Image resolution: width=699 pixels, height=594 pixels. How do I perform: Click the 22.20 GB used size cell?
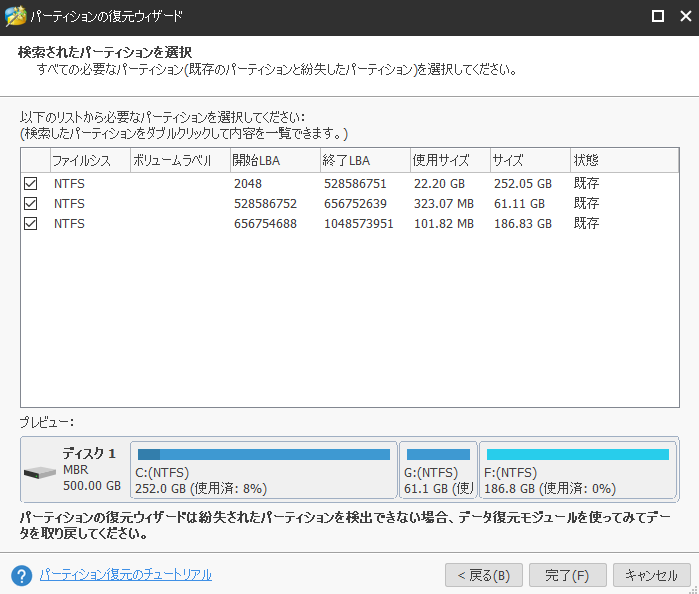[x=439, y=184]
